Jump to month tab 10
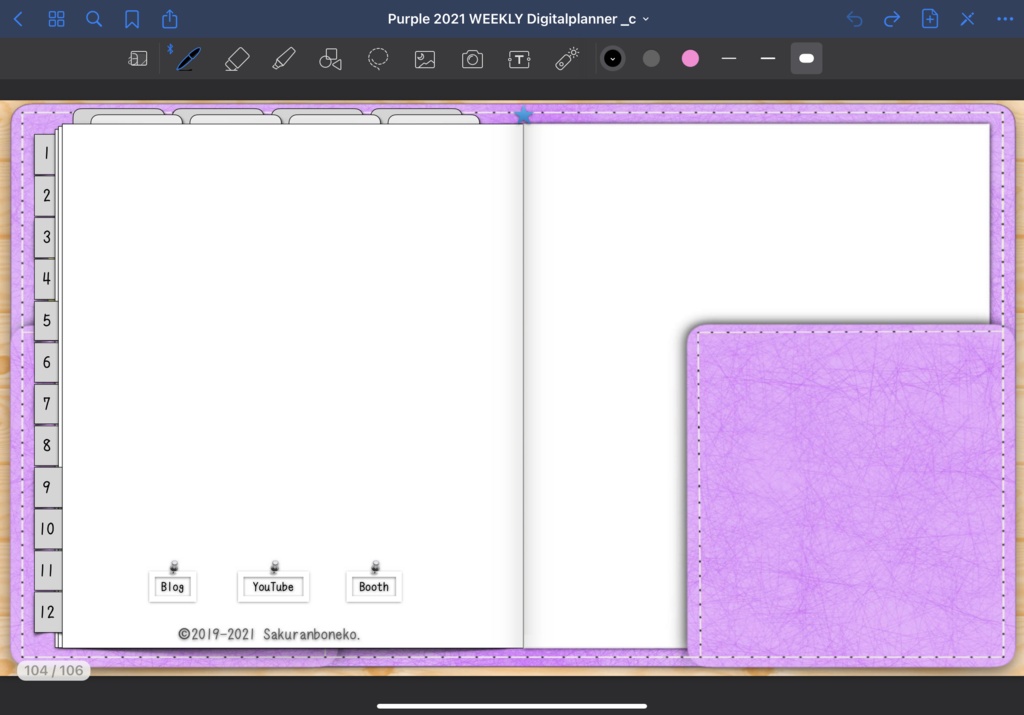This screenshot has height=715, width=1024. pyautogui.click(x=48, y=529)
